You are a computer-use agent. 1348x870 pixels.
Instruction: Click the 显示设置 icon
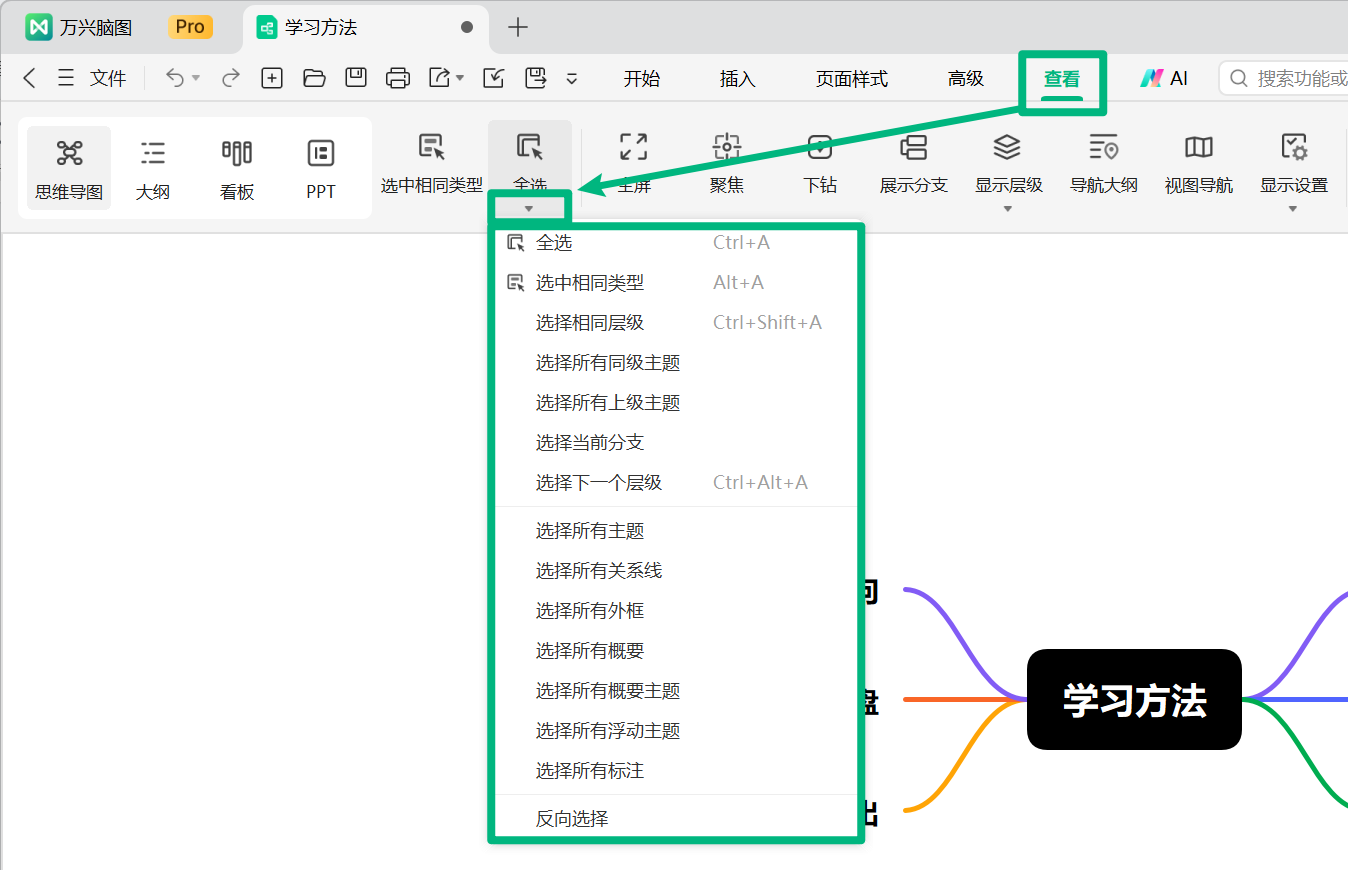(1294, 148)
